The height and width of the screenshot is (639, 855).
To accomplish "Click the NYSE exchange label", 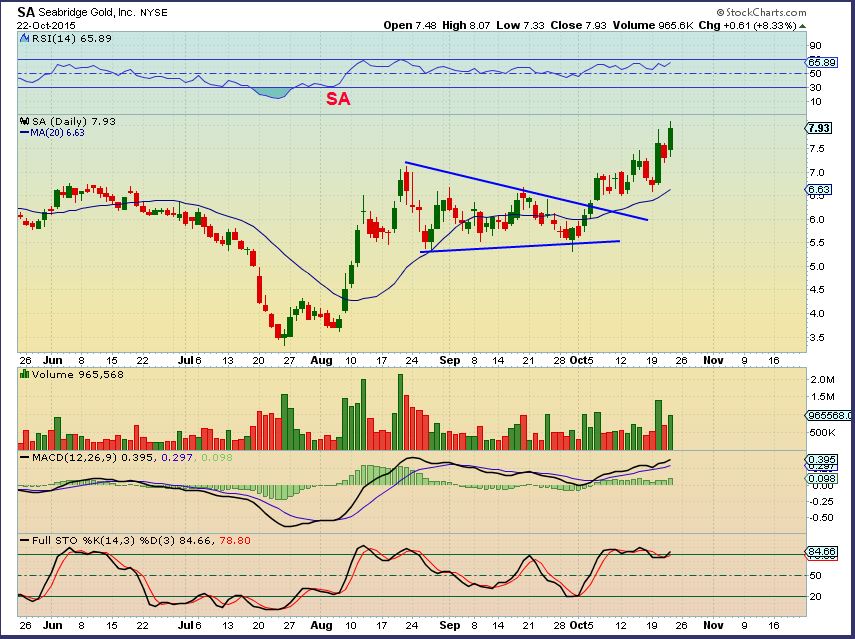I will 154,13.
